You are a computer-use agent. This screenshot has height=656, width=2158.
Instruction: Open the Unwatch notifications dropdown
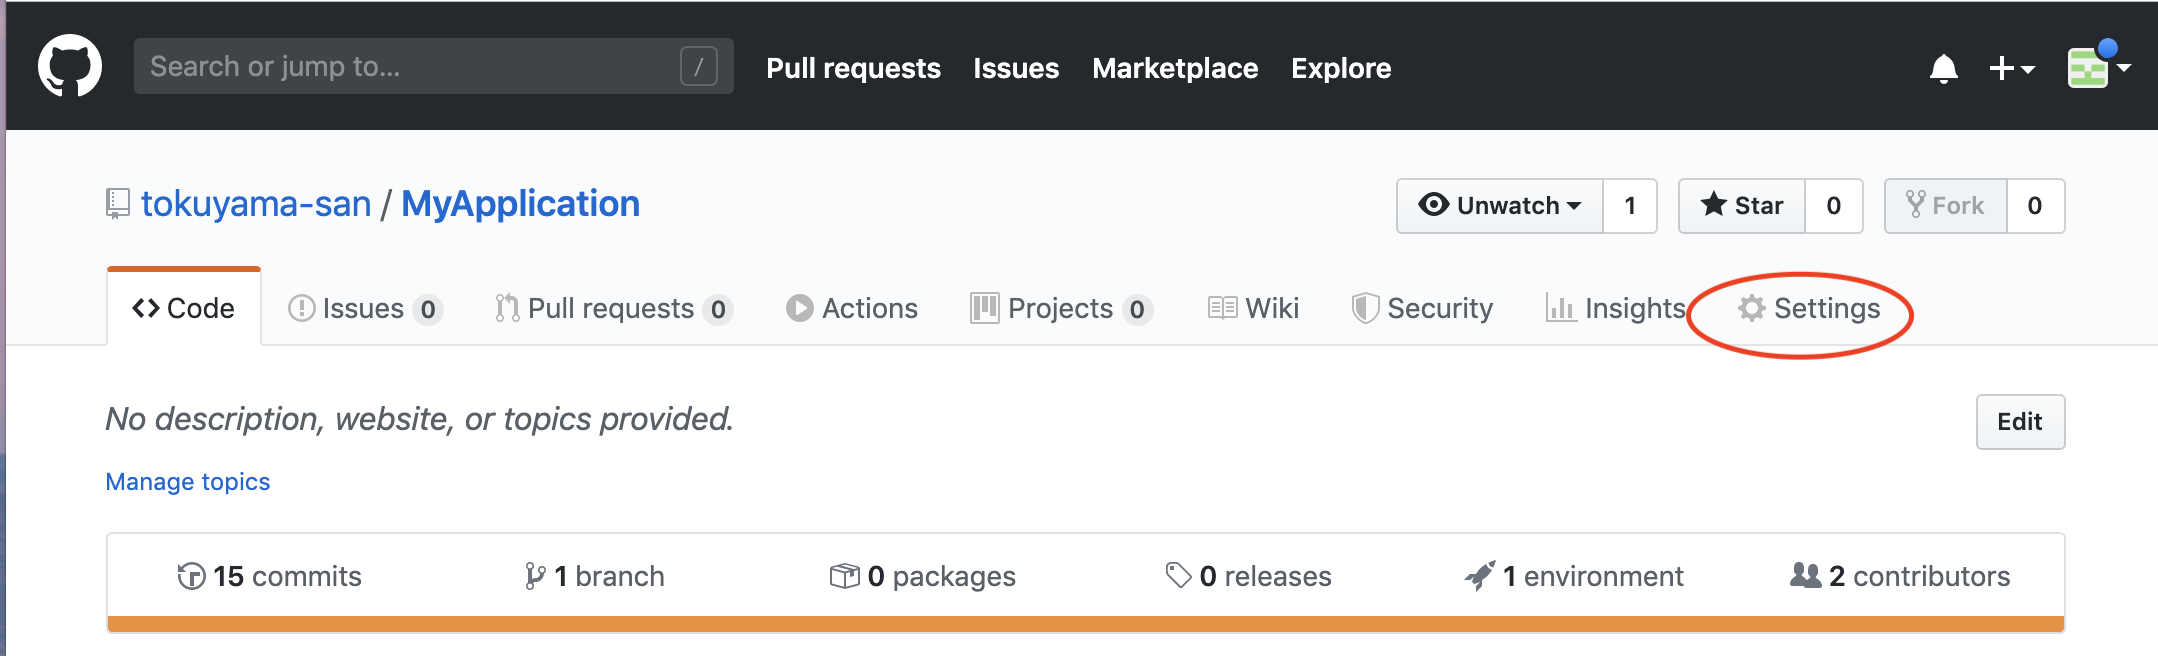pos(1500,206)
